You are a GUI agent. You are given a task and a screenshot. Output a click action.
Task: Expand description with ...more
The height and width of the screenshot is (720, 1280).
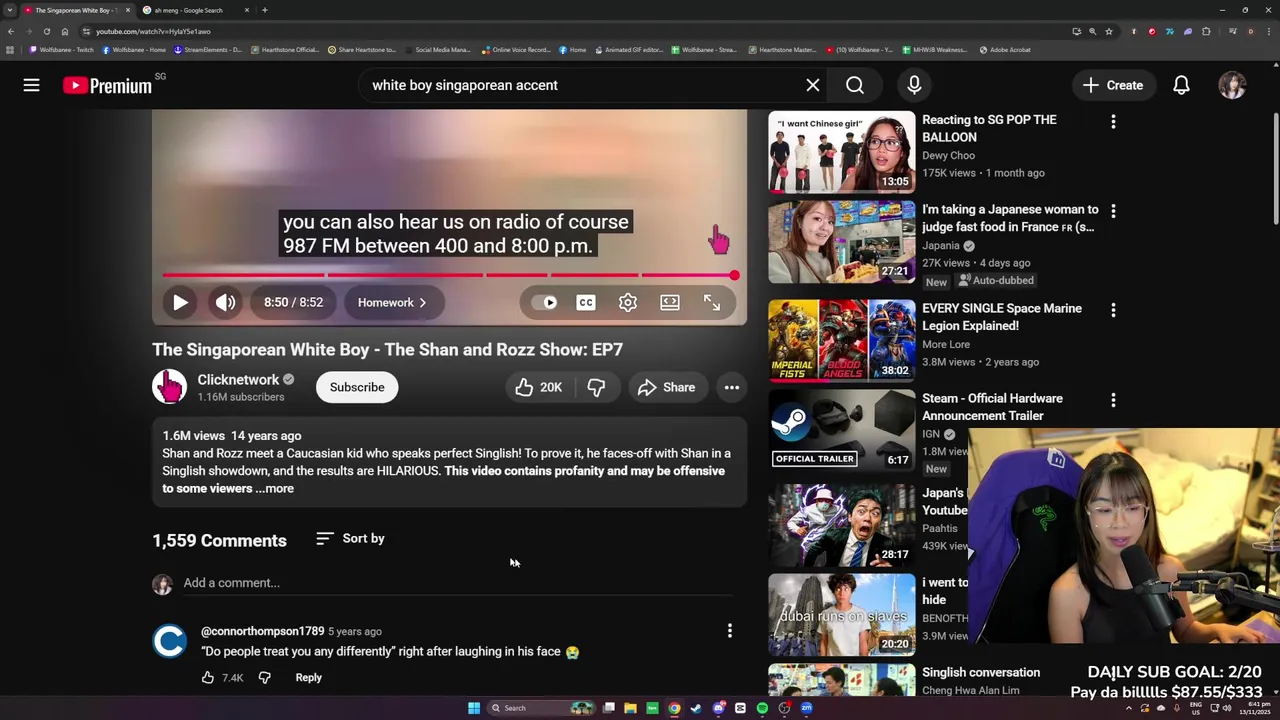pyautogui.click(x=274, y=488)
